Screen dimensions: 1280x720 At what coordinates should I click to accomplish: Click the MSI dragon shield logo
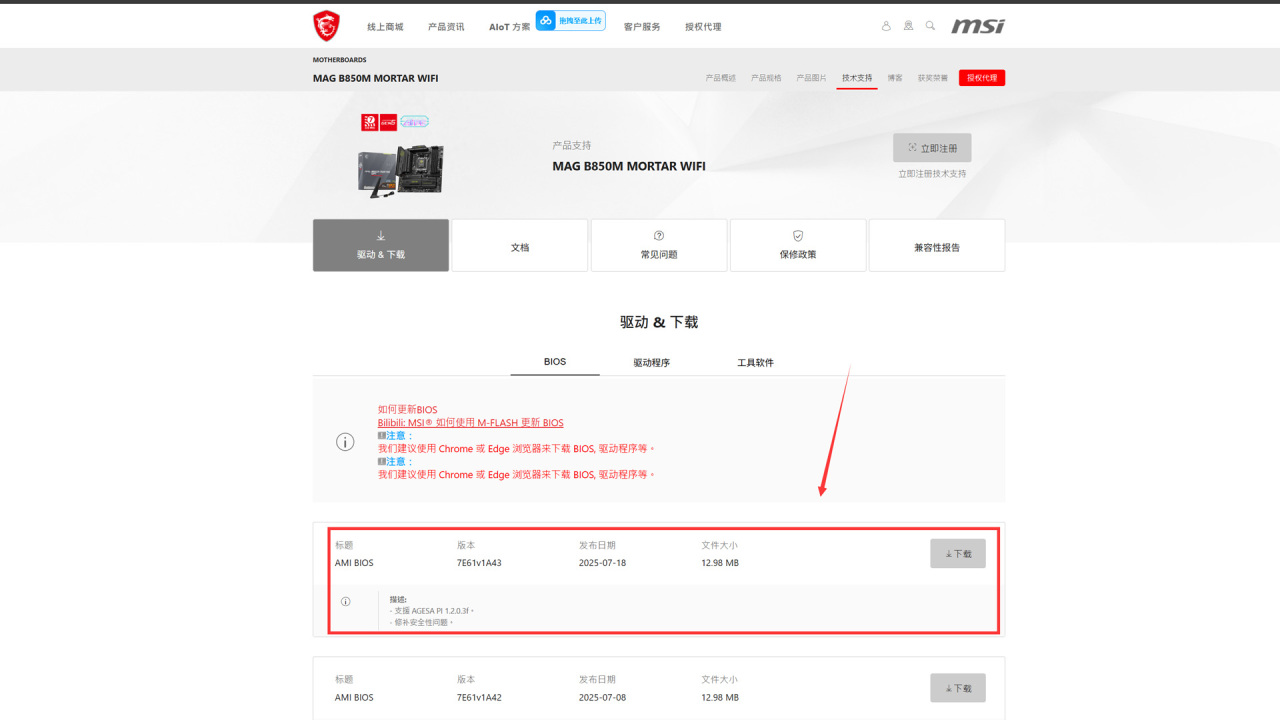(x=326, y=26)
